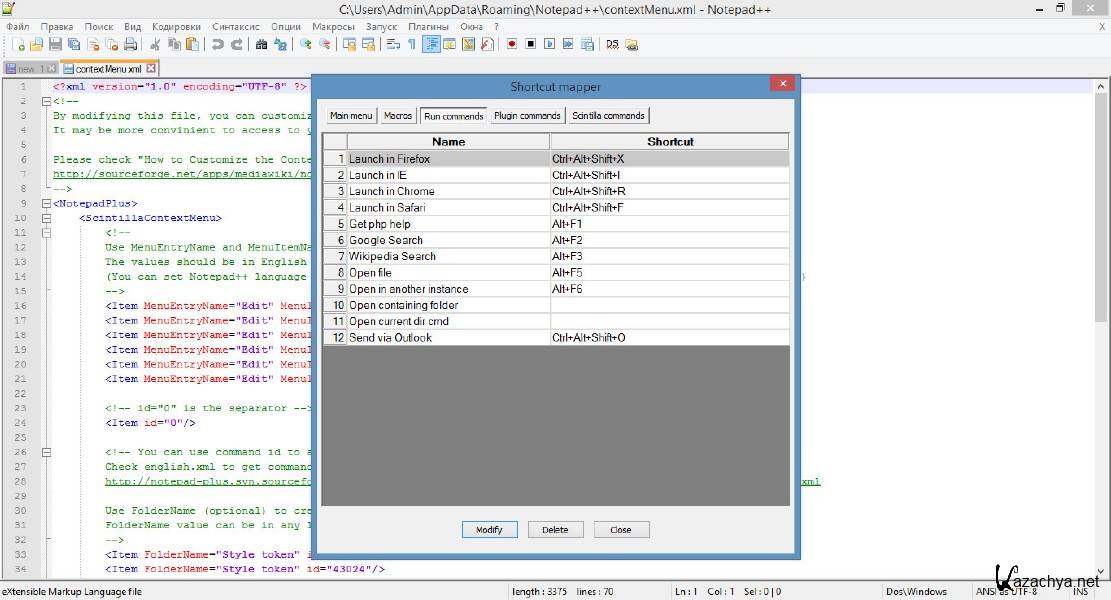Switch to the Plugin commands tab
This screenshot has height=600, width=1111.
527,116
